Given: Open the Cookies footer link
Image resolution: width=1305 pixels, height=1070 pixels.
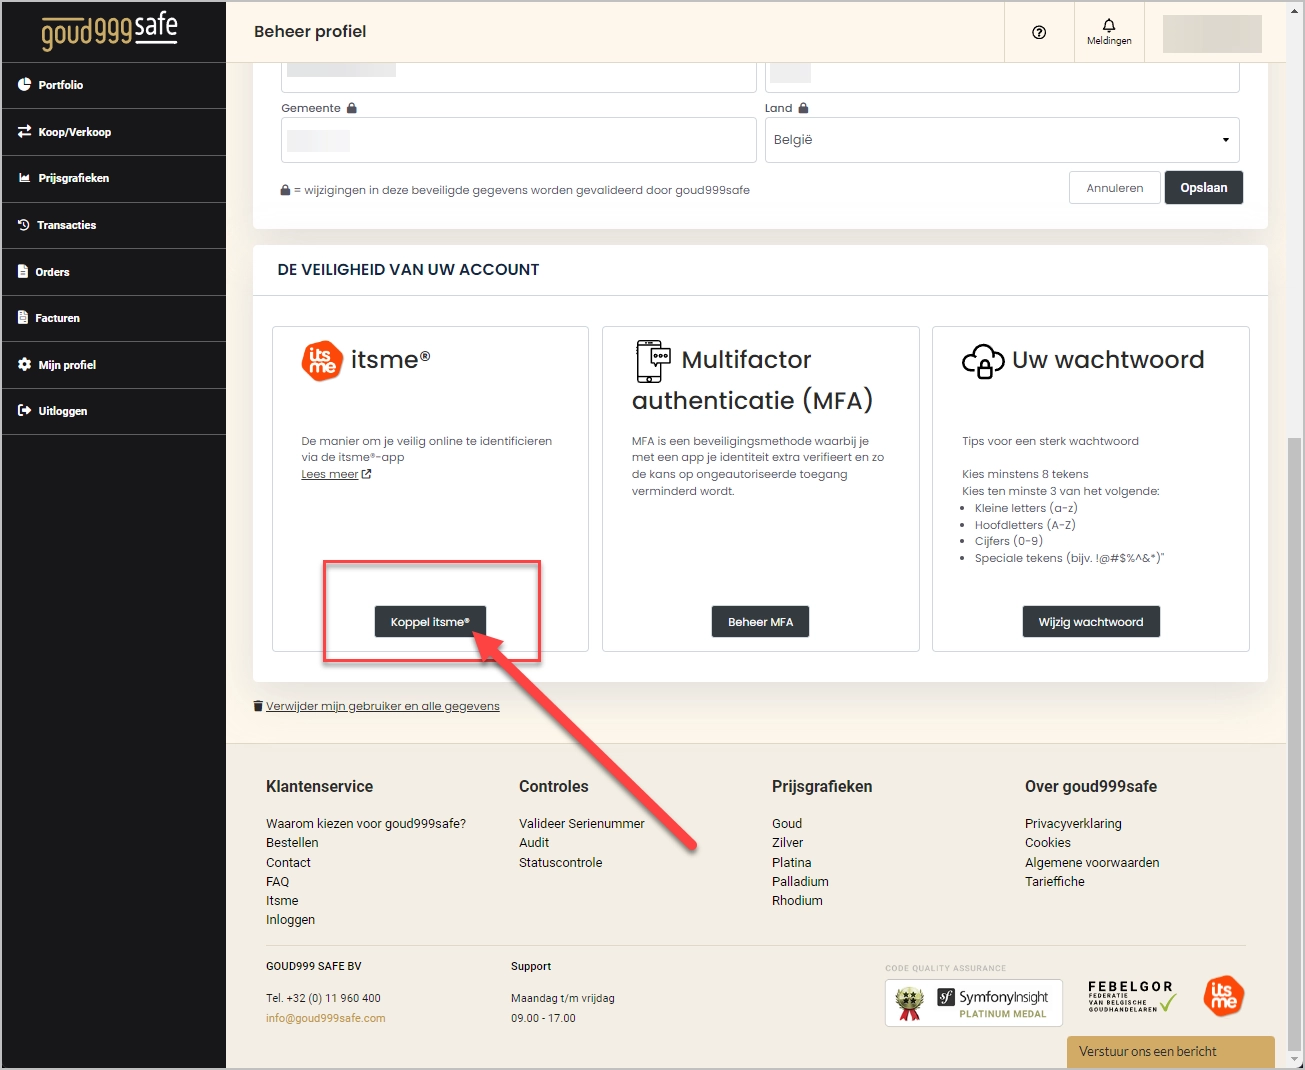Looking at the screenshot, I should (x=1048, y=843).
